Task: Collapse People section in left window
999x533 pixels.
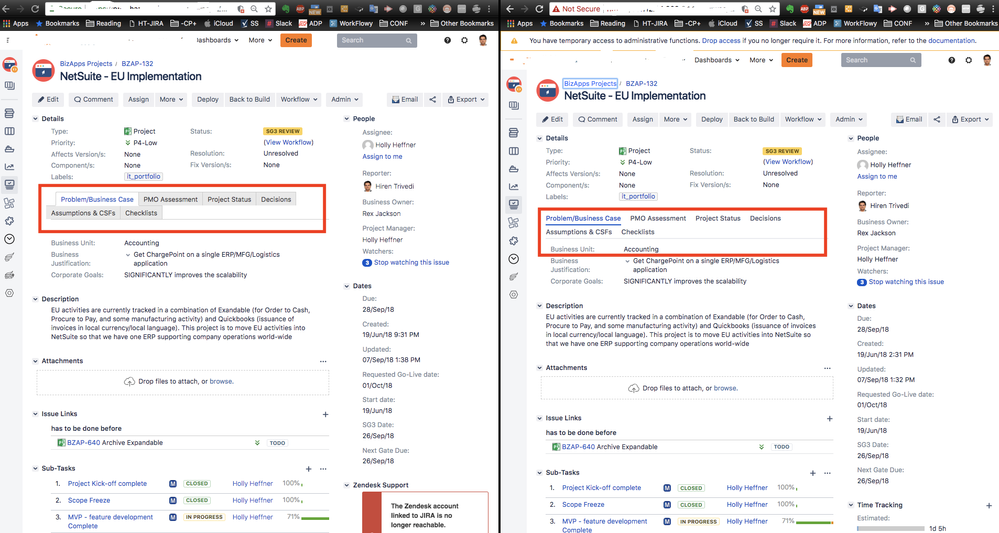Action: click(347, 118)
